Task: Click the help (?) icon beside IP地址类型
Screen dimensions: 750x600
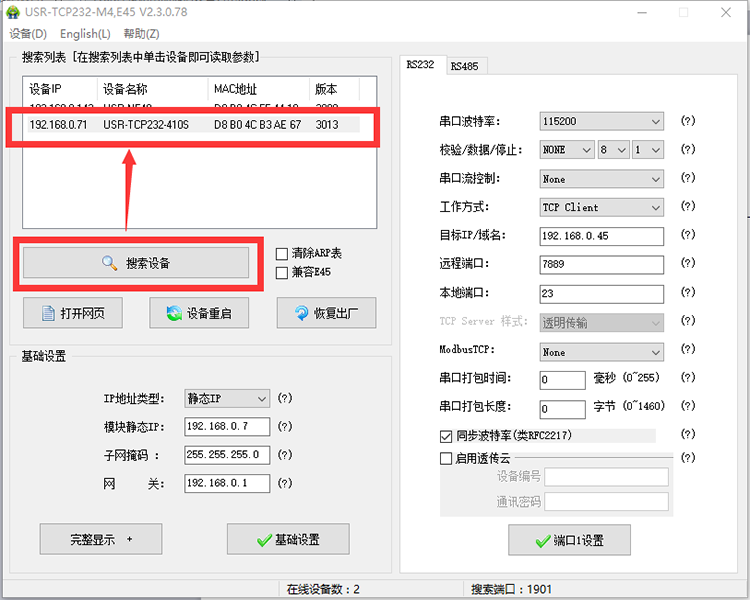Action: coord(285,398)
